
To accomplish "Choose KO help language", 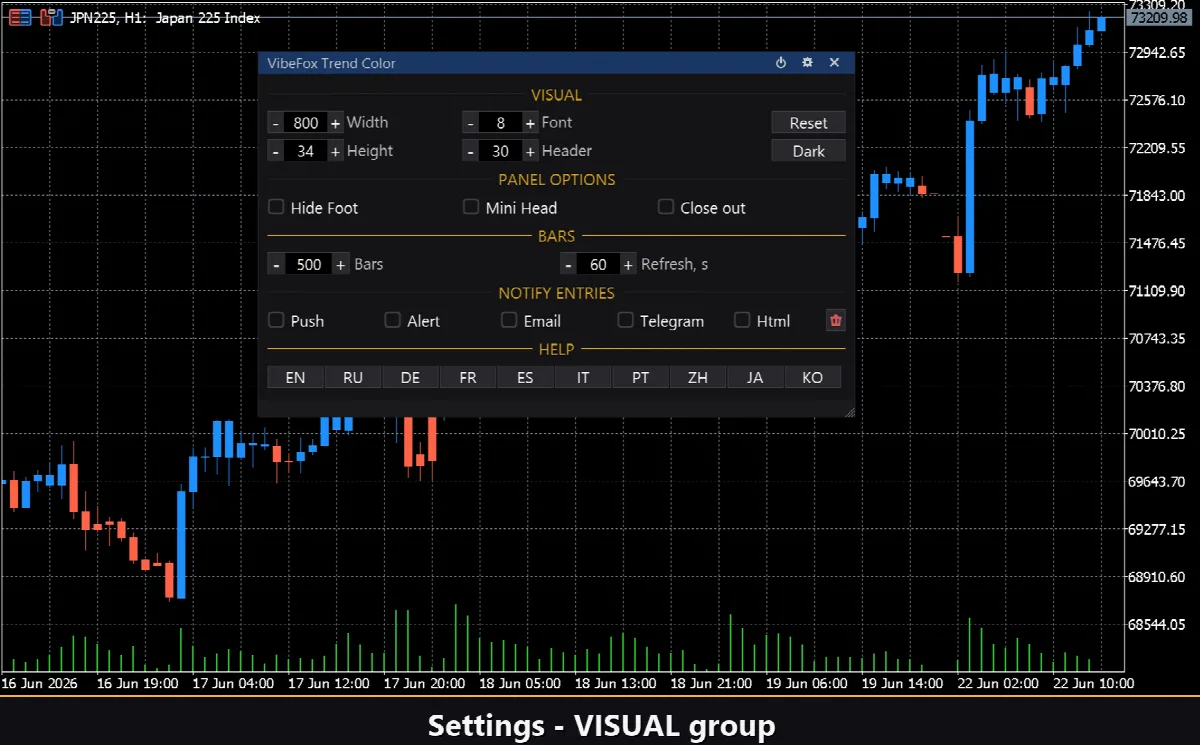I will (813, 378).
